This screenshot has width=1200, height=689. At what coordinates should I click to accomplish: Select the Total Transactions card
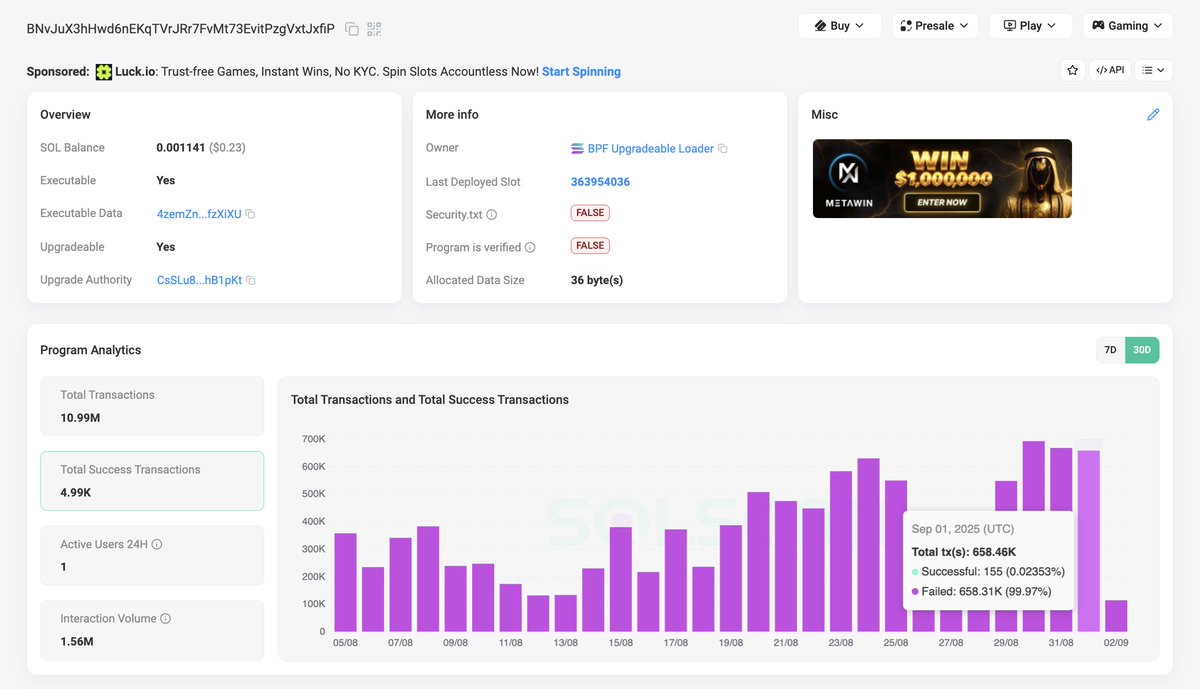(x=152, y=406)
